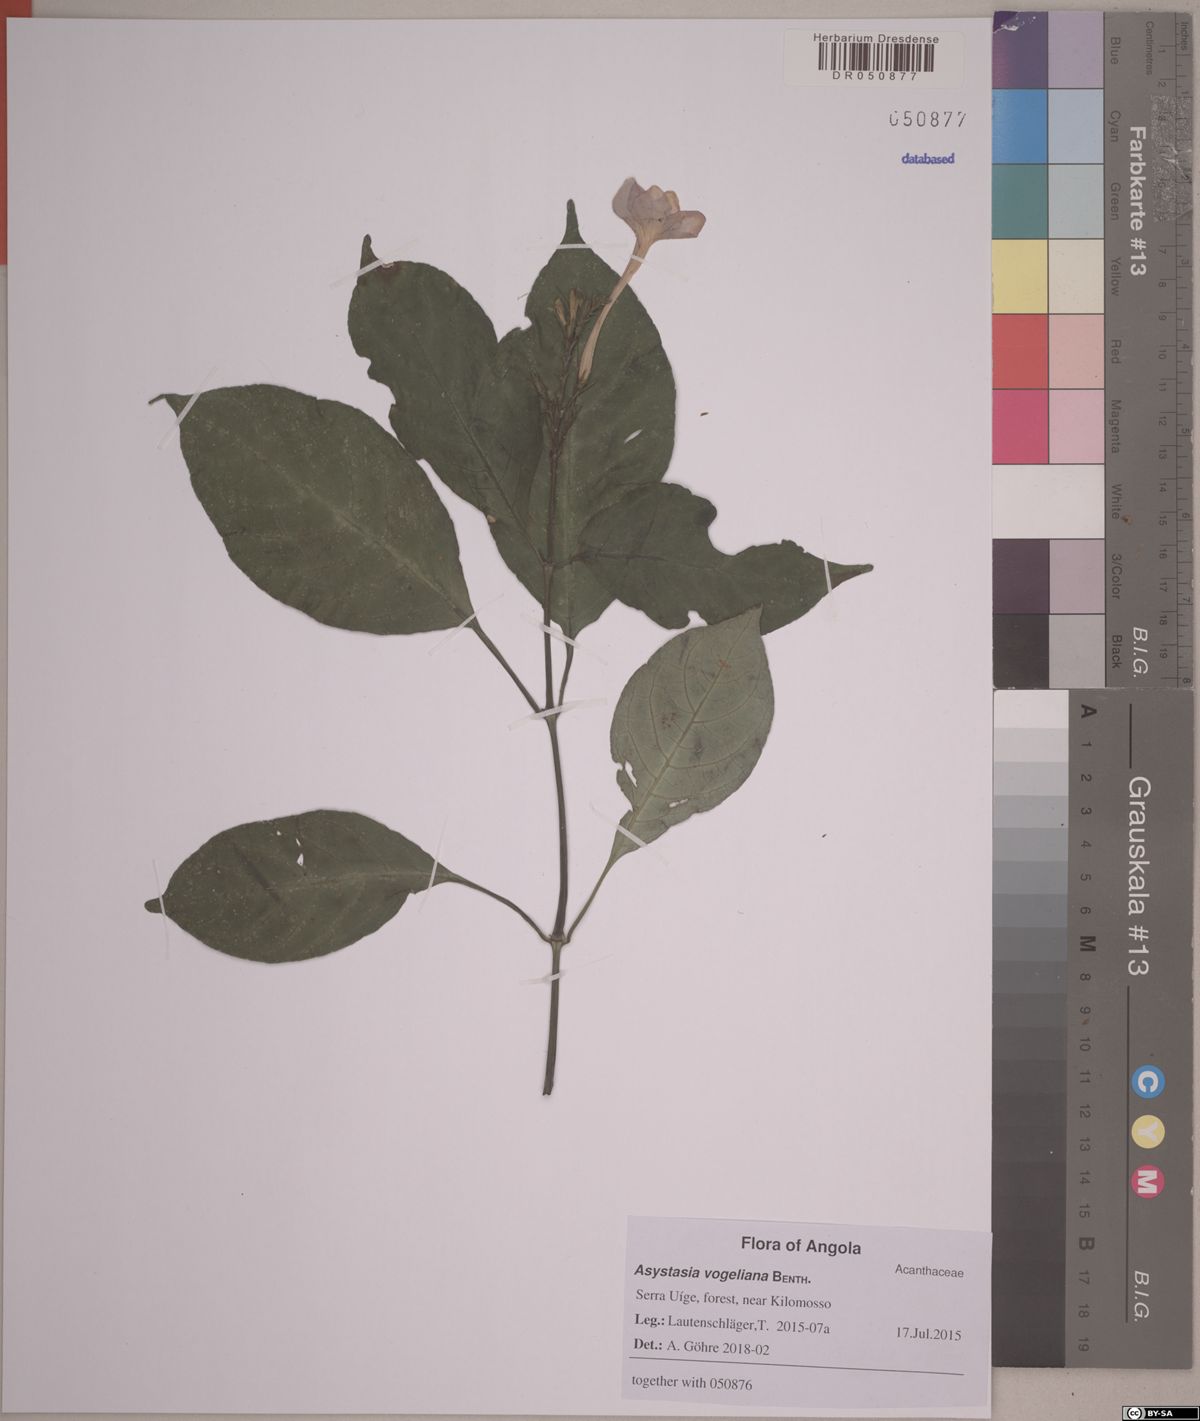Click the blue C circle on the gray scale
Image resolution: width=1200 pixels, height=1421 pixels.
click(x=1147, y=1081)
